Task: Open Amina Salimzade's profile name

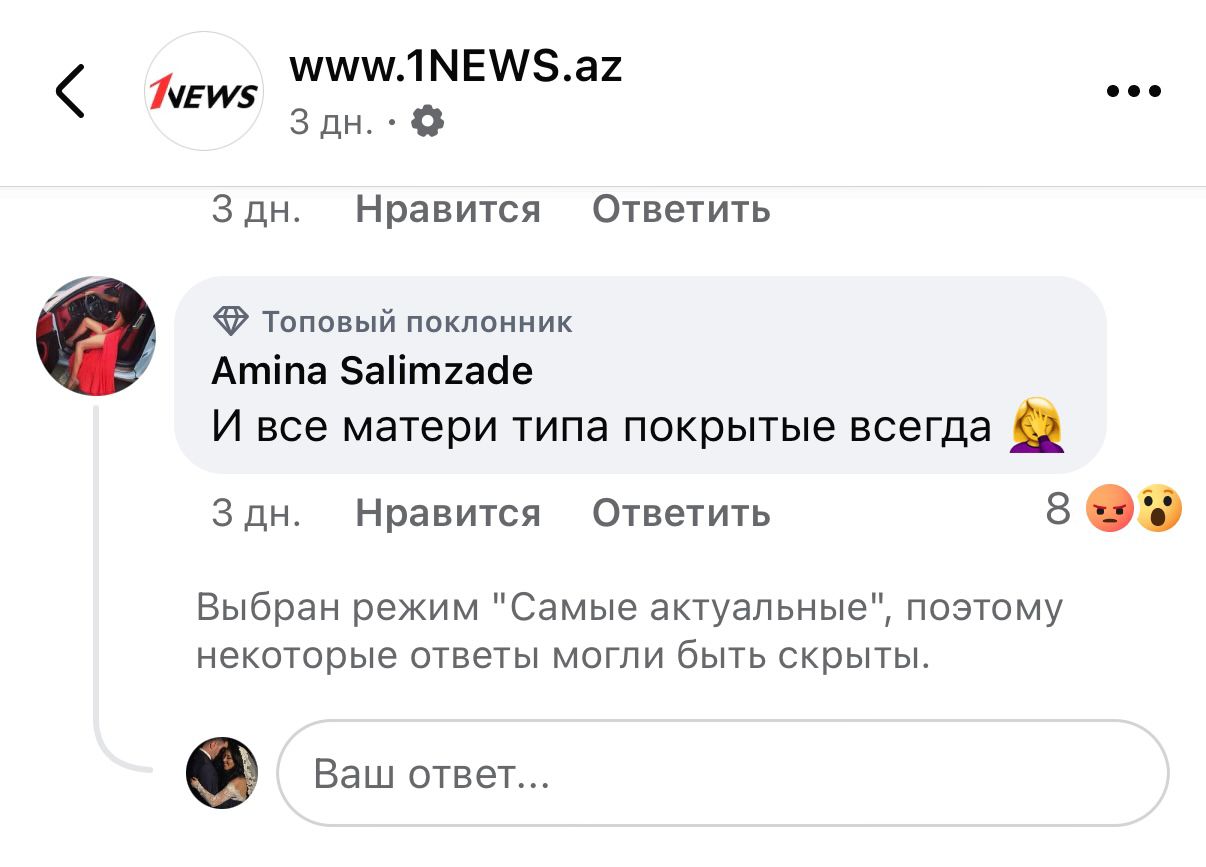Action: coord(372,371)
